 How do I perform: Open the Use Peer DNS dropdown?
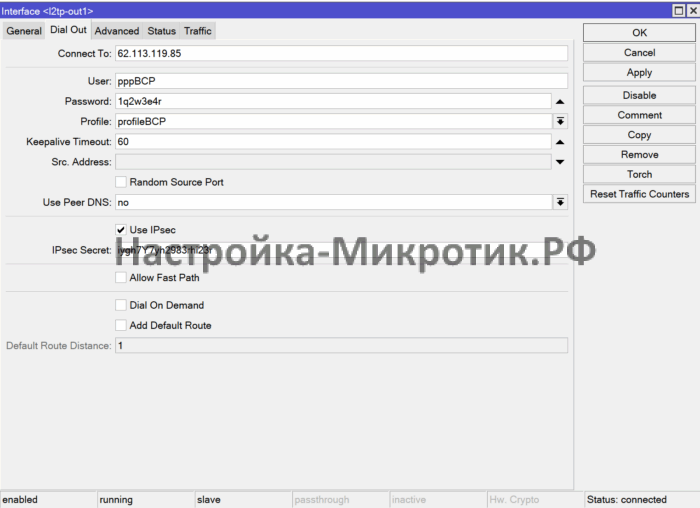click(x=560, y=202)
